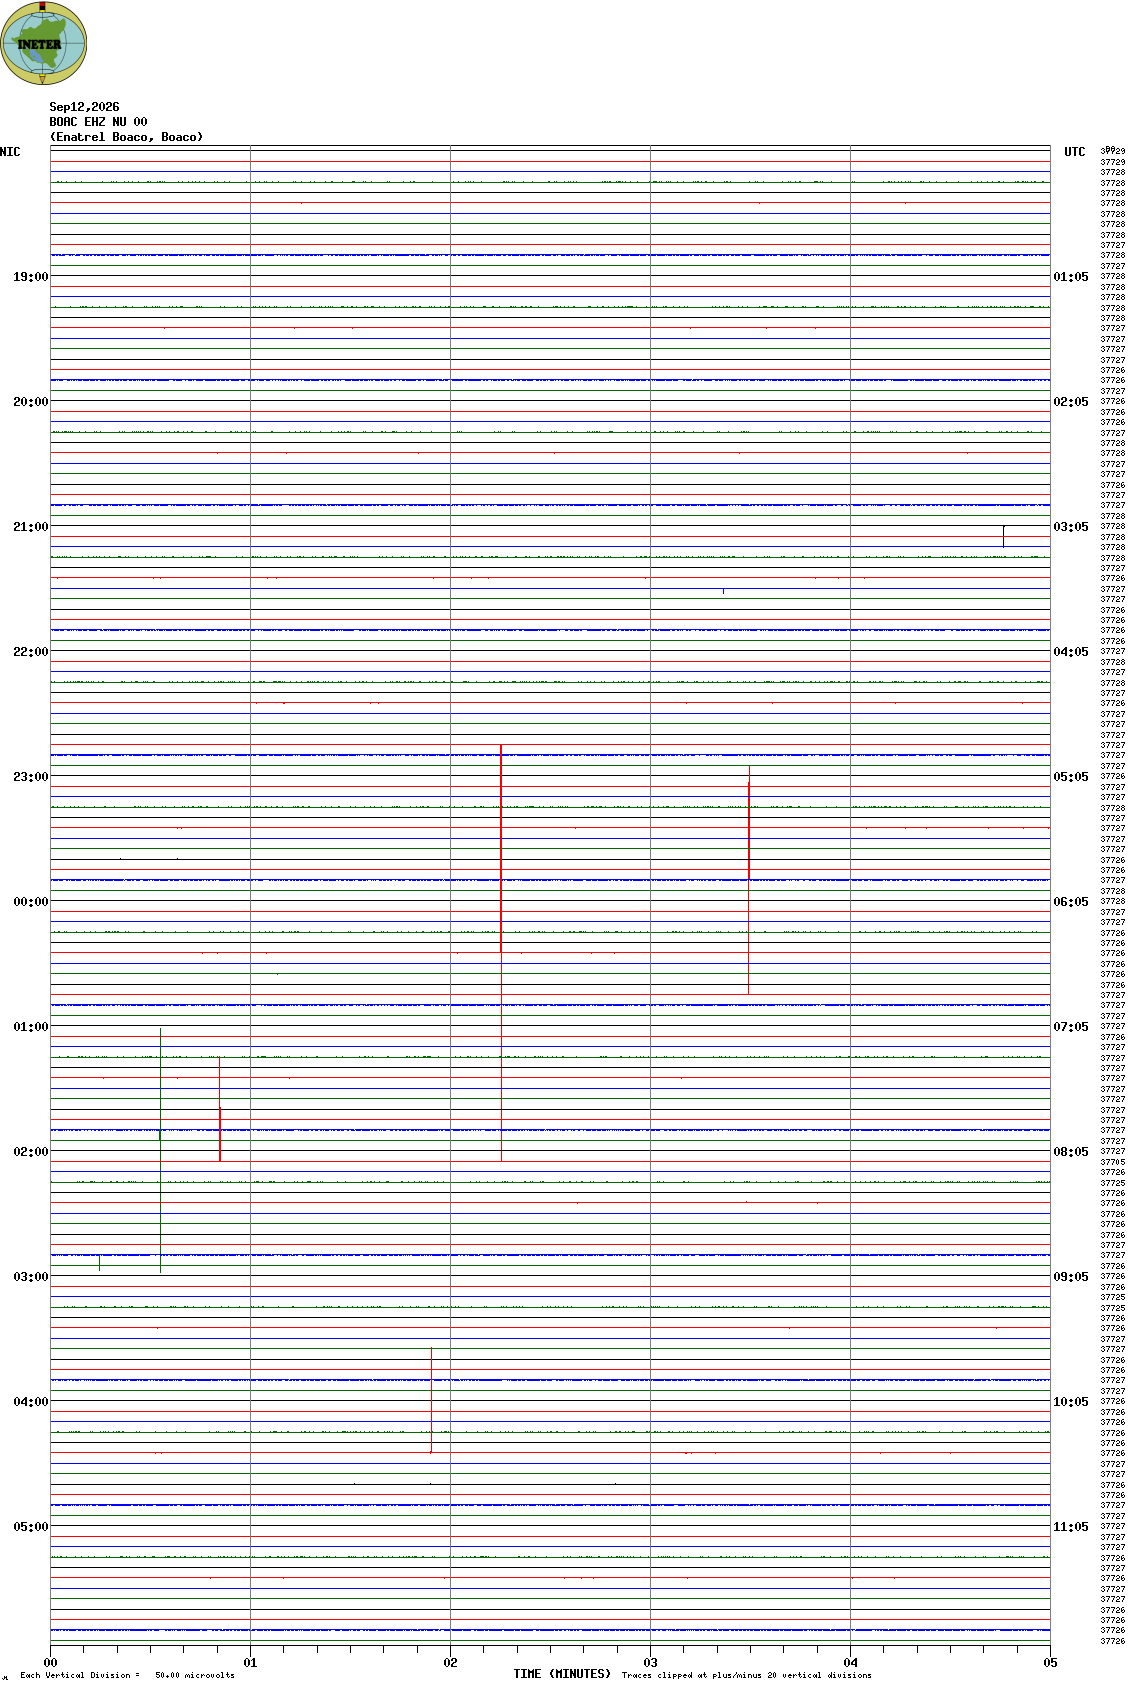Click the INETER logo
The width and height of the screenshot is (1130, 1689).
click(x=43, y=43)
